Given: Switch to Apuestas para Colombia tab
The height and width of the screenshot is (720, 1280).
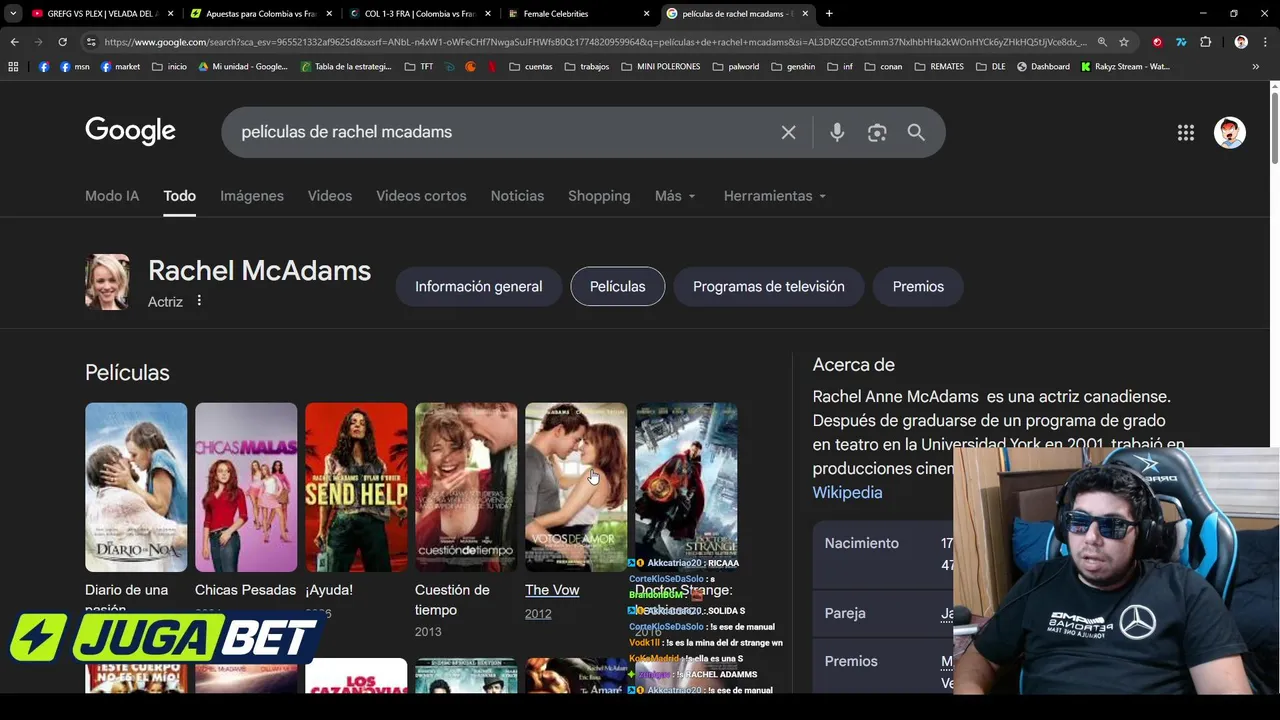Looking at the screenshot, I should pos(260,14).
